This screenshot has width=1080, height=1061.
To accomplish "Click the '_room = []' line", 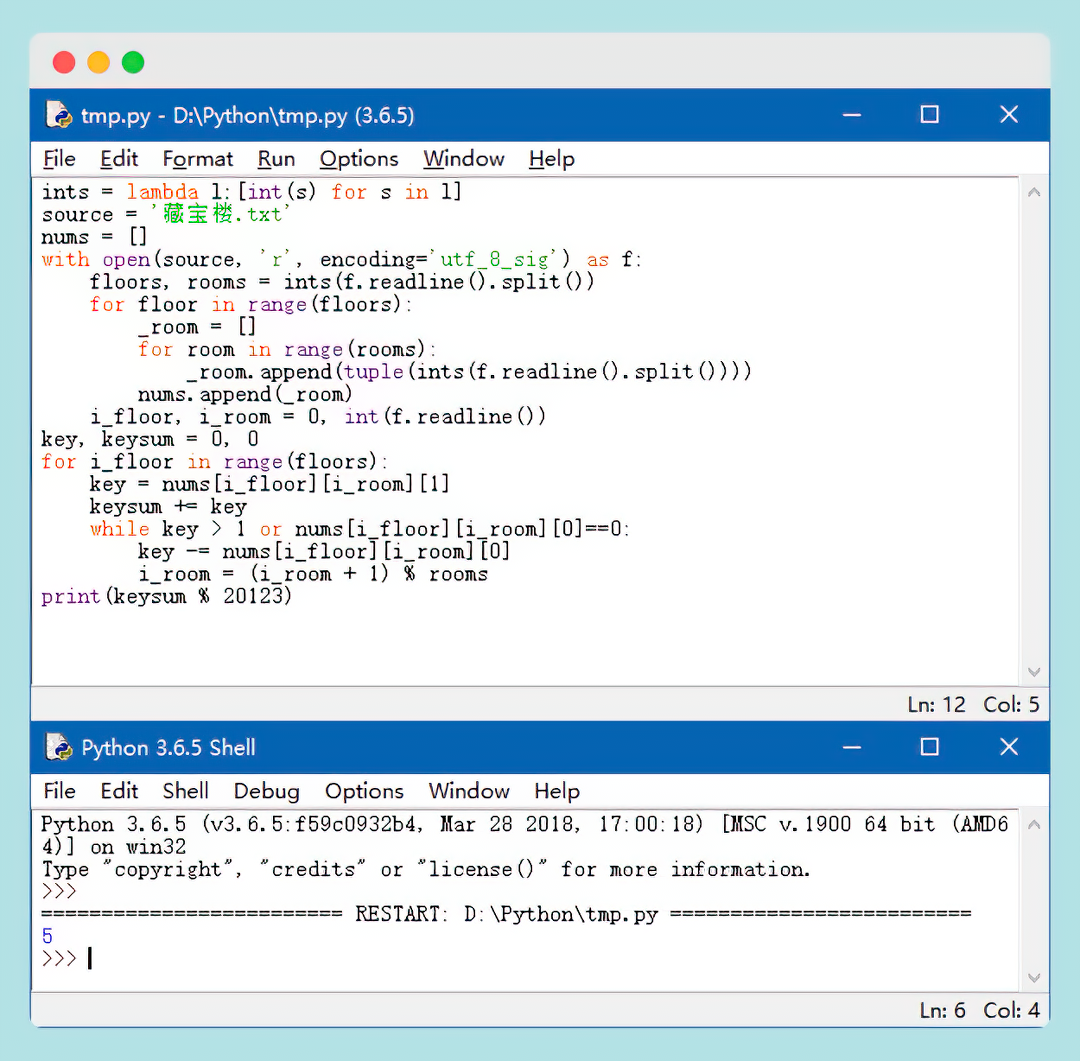I will point(197,327).
